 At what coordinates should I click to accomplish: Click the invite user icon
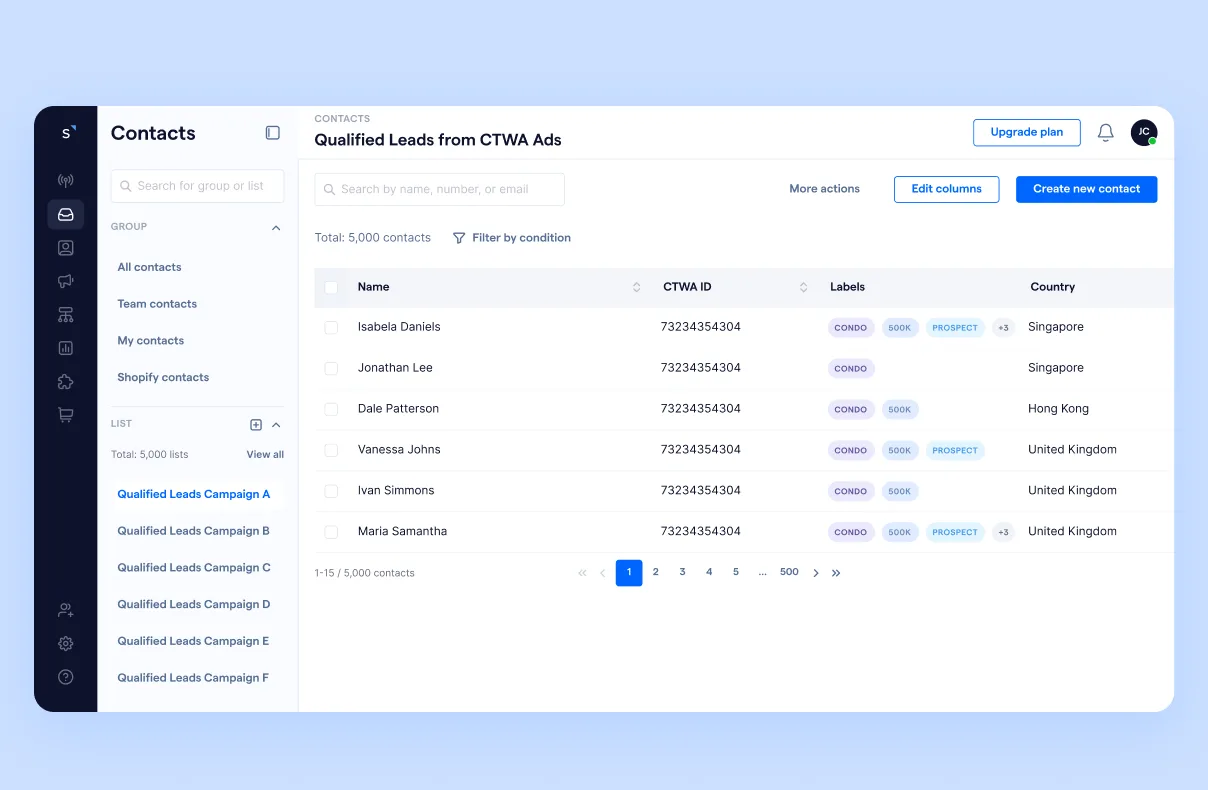[x=66, y=610]
